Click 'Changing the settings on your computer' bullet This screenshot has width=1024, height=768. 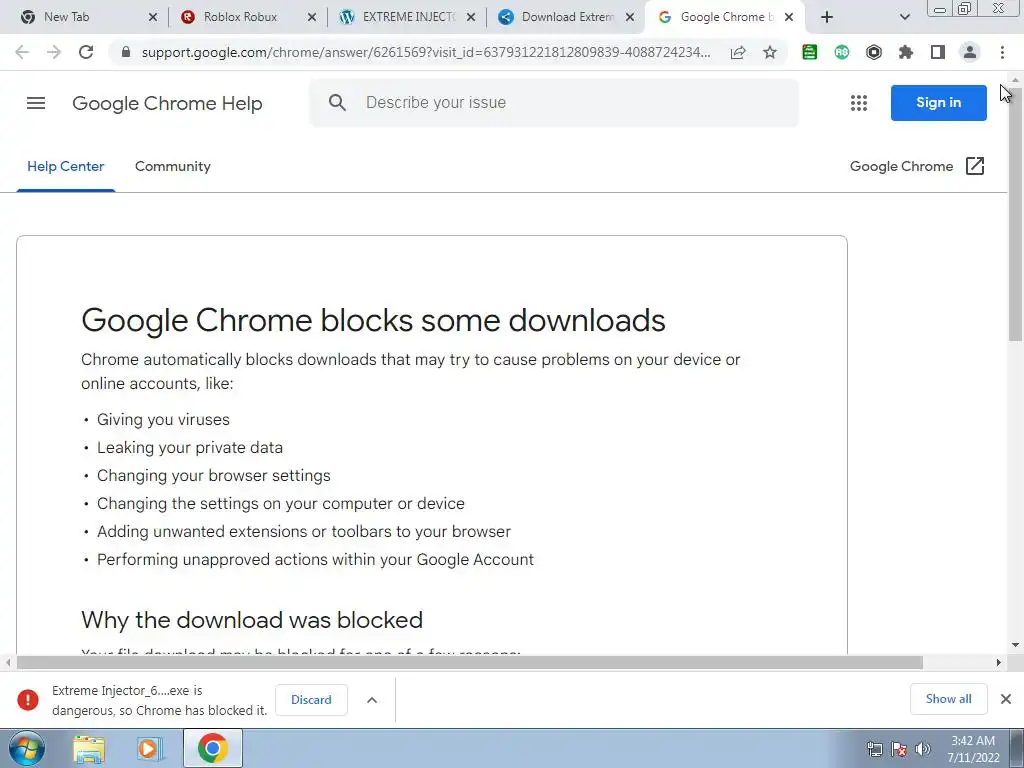281,504
